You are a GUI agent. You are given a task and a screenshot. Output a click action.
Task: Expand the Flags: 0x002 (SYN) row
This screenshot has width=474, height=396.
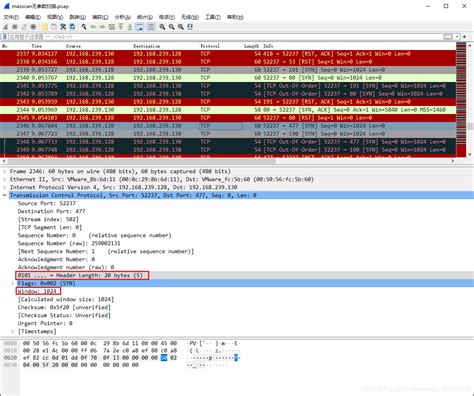pyautogui.click(x=13, y=283)
